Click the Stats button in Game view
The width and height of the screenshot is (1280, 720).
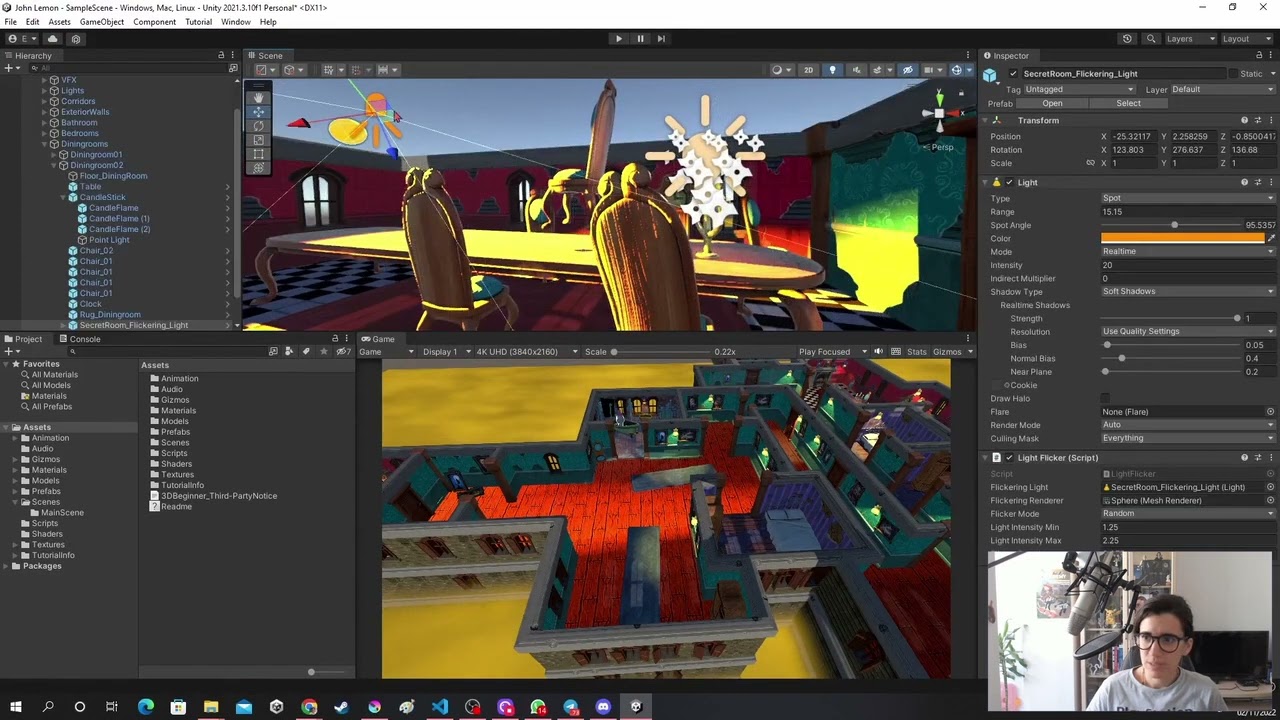(916, 352)
